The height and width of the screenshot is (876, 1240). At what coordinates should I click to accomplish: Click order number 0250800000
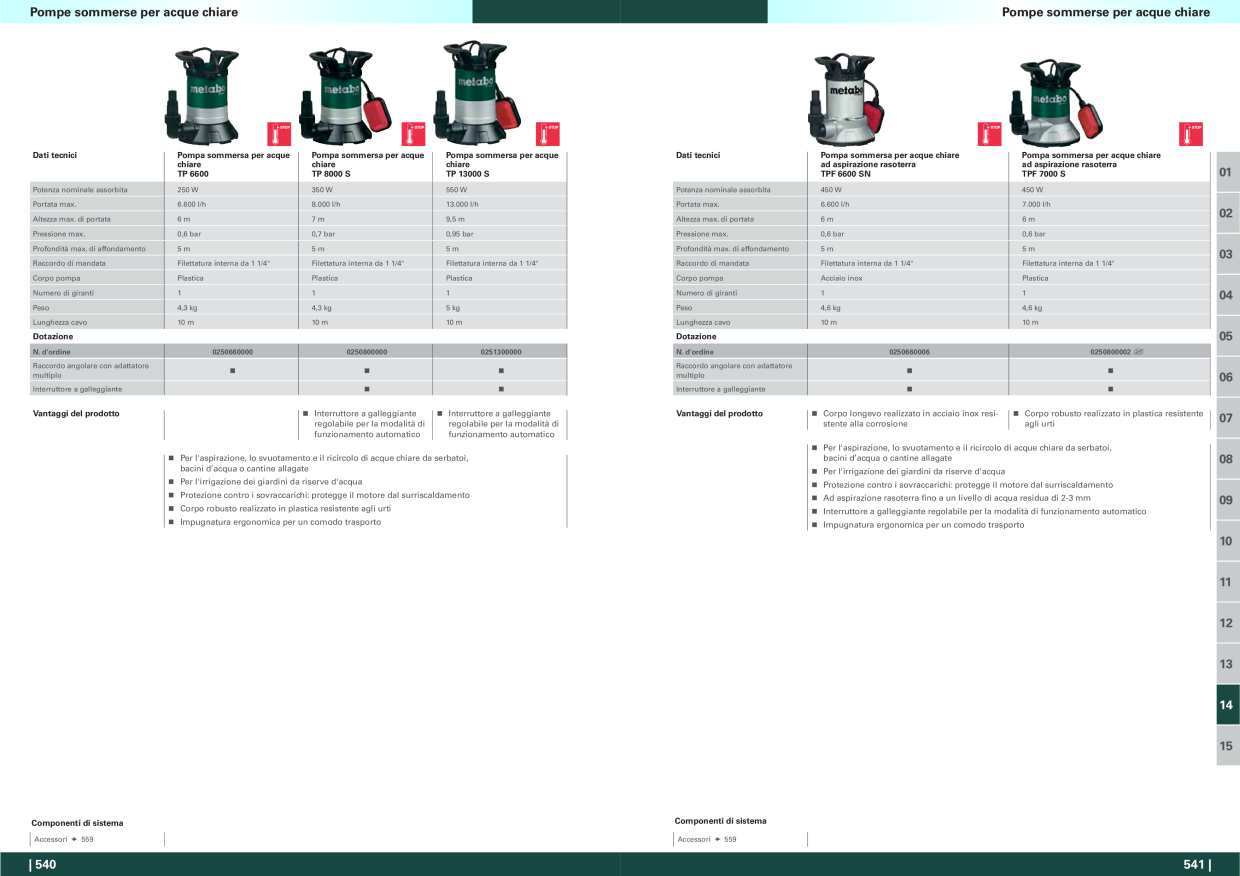[x=366, y=352]
